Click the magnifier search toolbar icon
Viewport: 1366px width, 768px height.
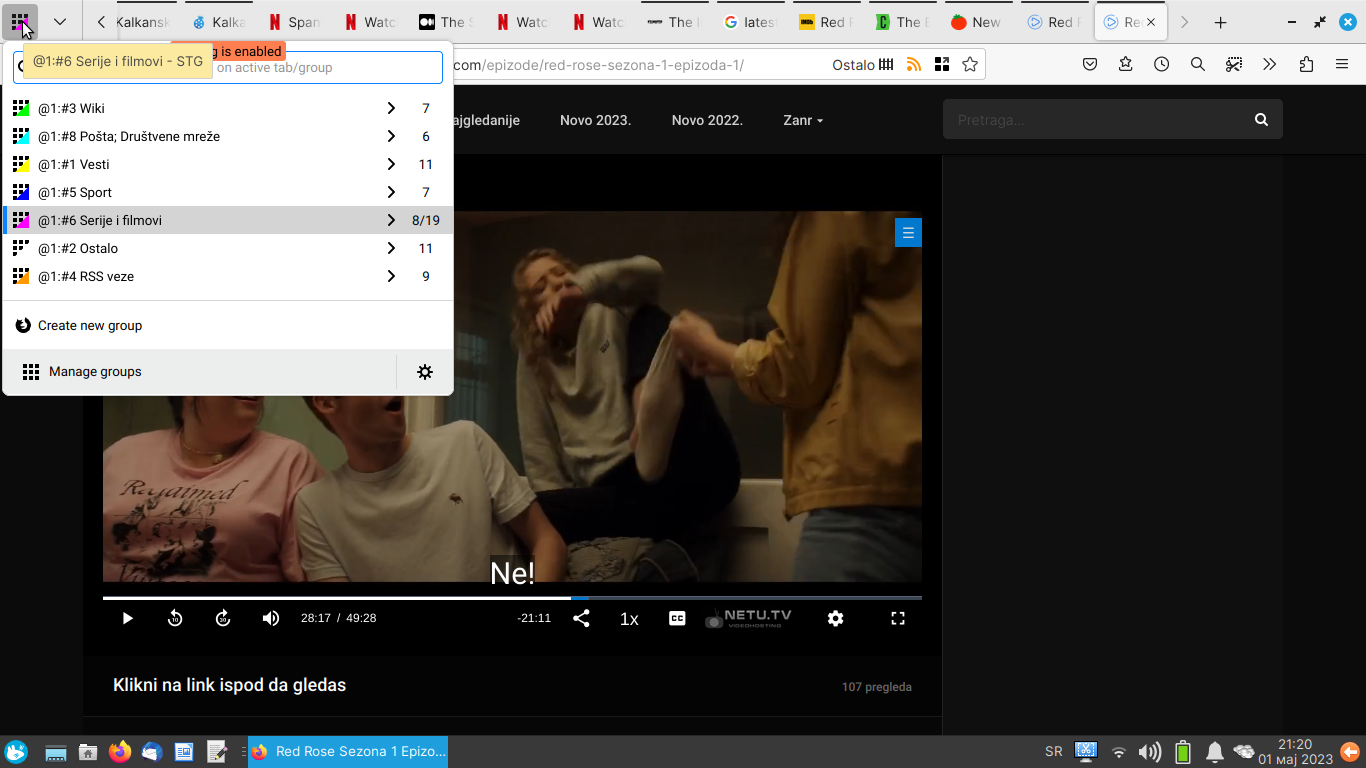1197,64
